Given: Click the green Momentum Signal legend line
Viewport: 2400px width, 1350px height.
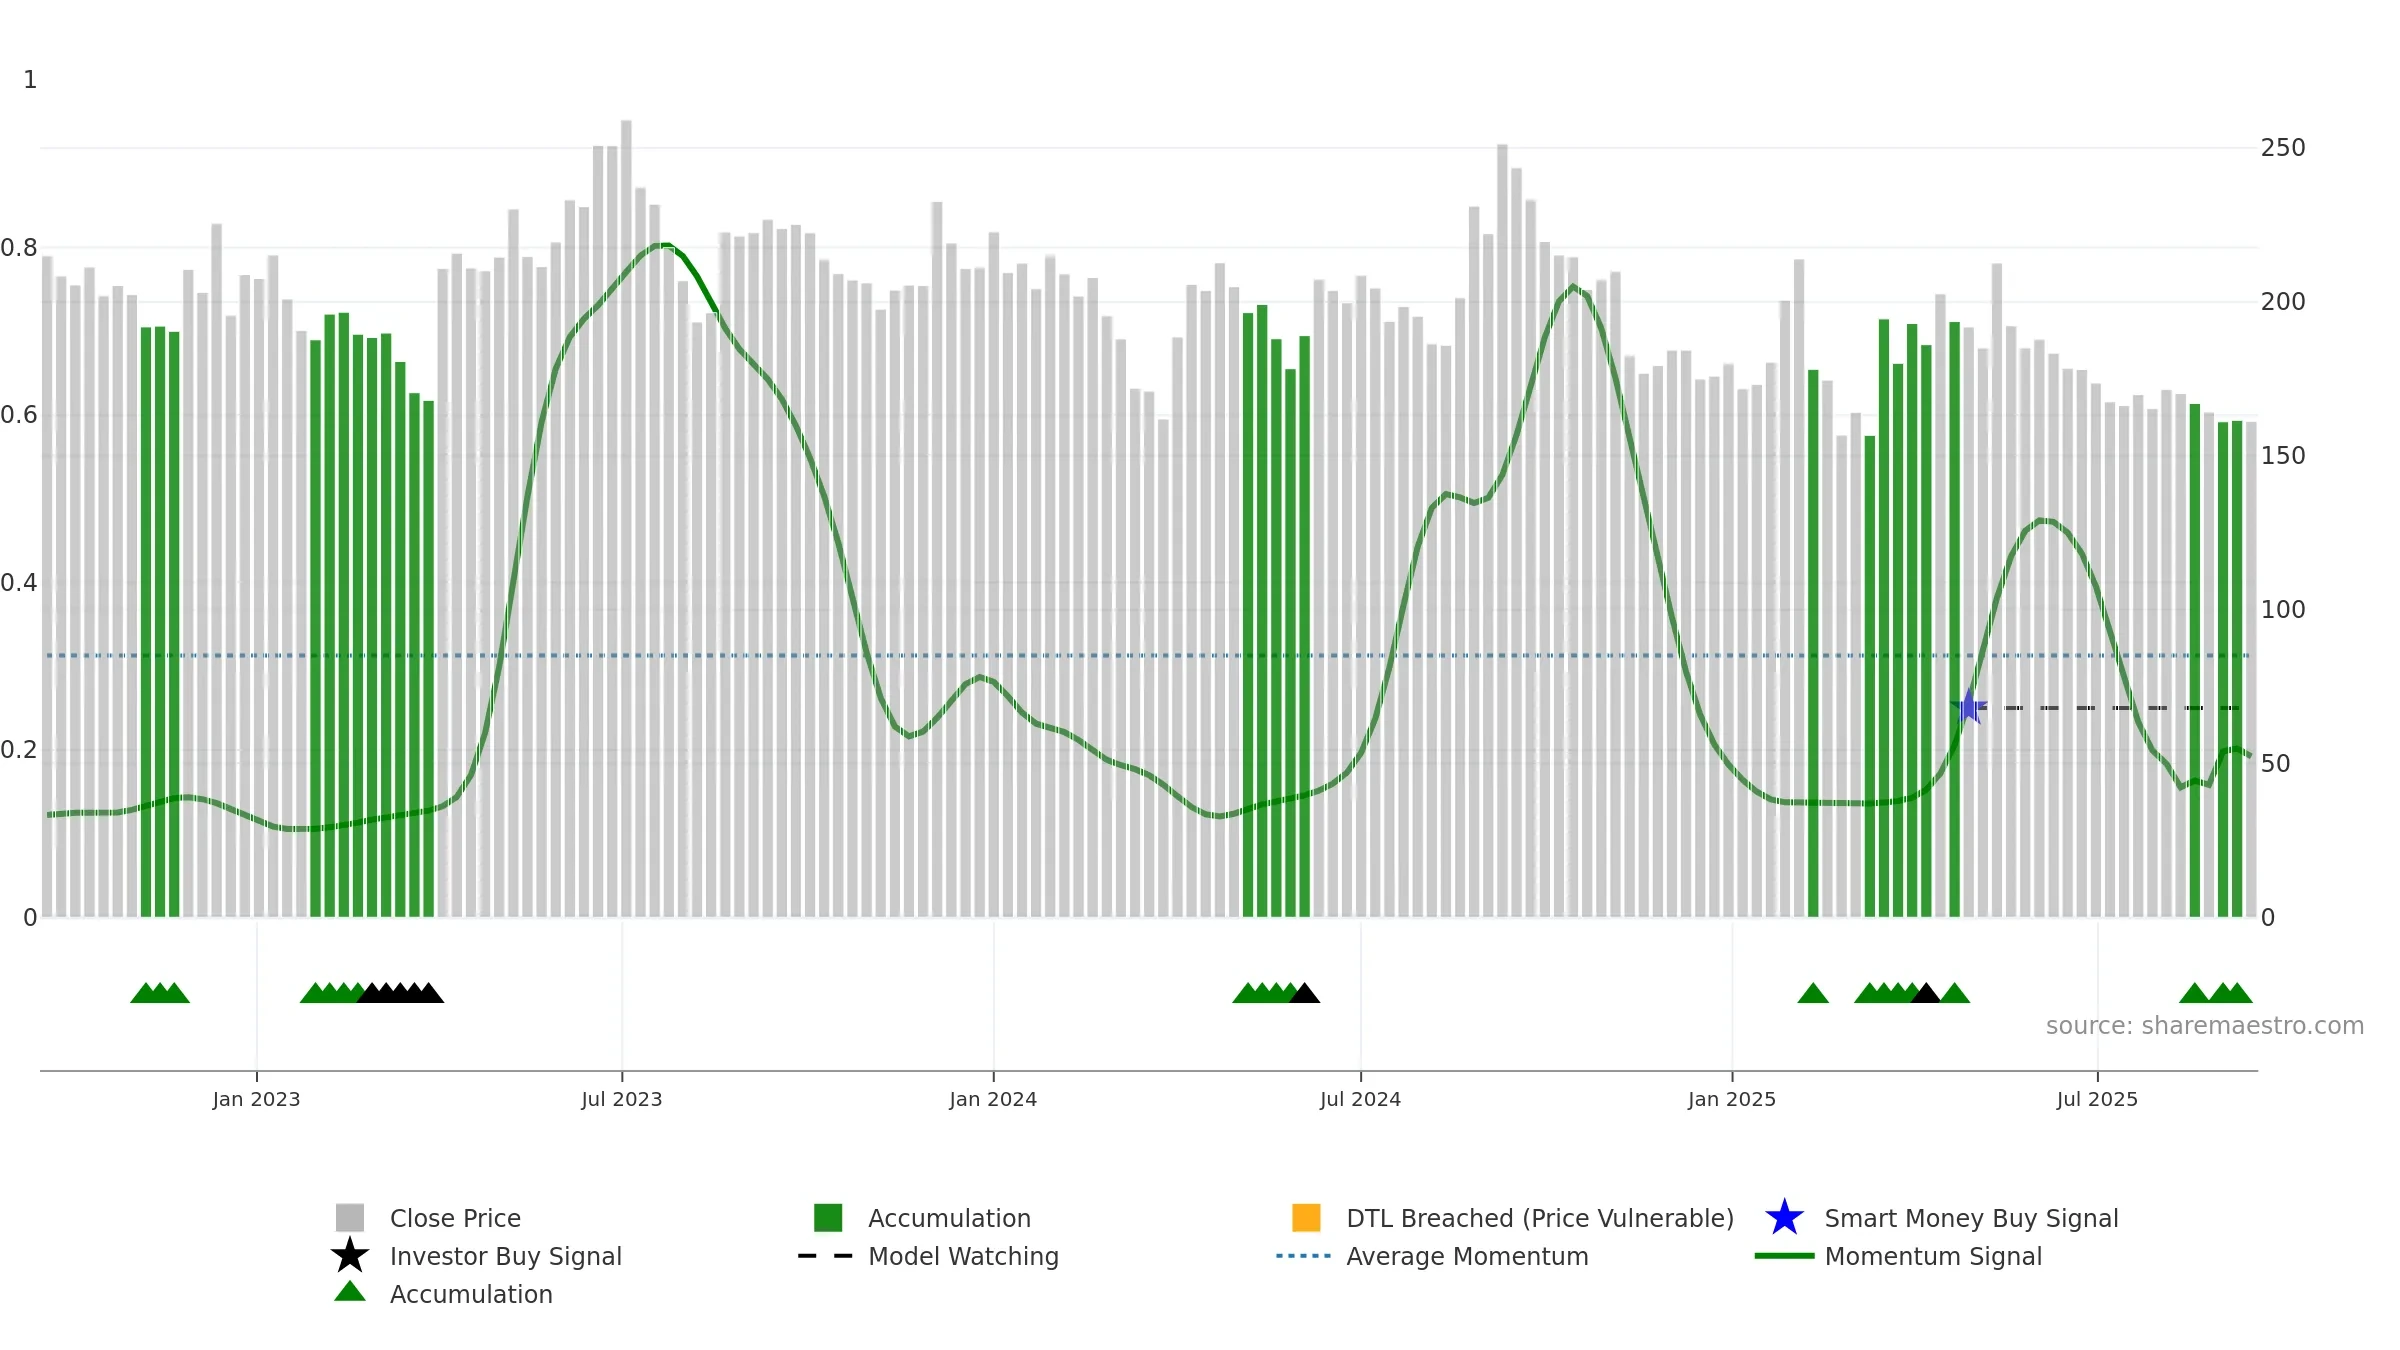Looking at the screenshot, I should (1784, 1256).
